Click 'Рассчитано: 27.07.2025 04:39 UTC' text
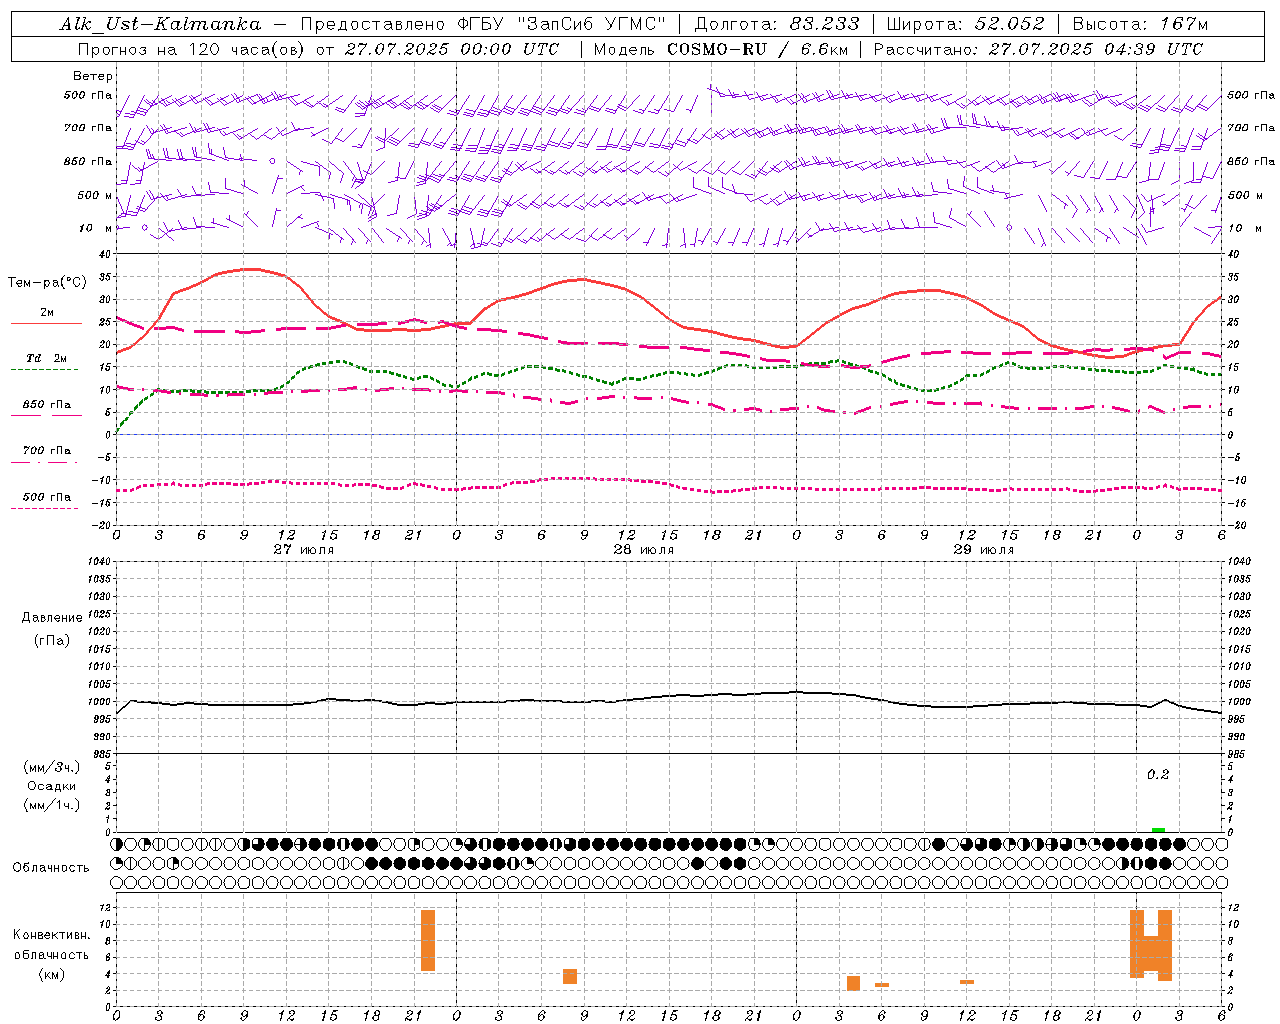Viewport: 1280px width, 1024px height. coord(1038,49)
